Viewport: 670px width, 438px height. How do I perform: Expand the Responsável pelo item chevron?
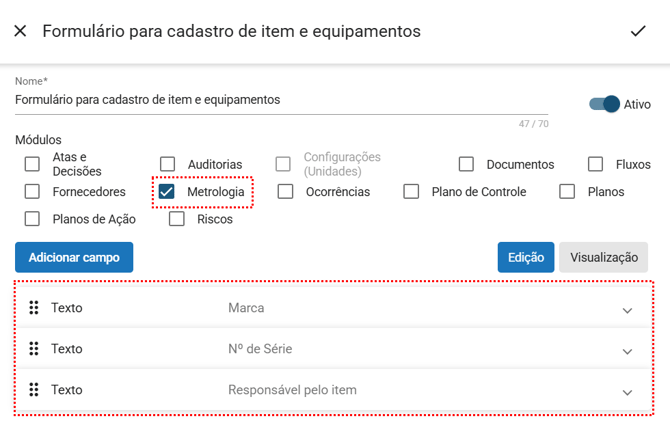click(627, 392)
